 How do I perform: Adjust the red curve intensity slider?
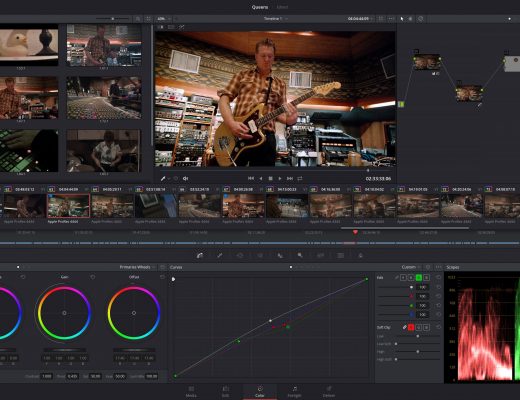(x=394, y=296)
